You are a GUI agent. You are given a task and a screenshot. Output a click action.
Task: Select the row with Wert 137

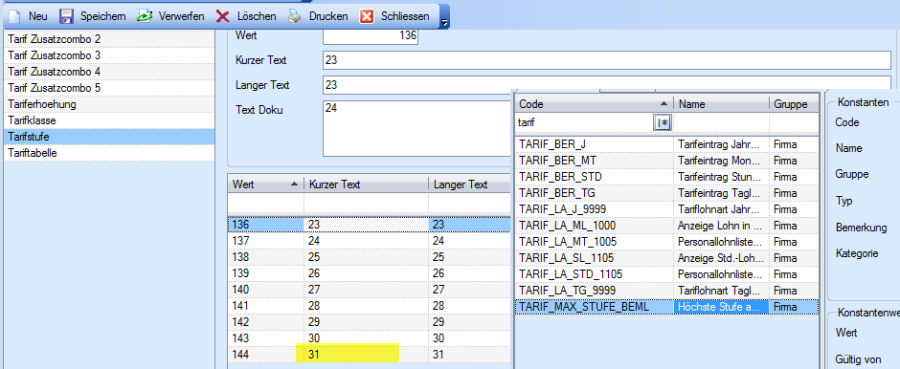369,240
